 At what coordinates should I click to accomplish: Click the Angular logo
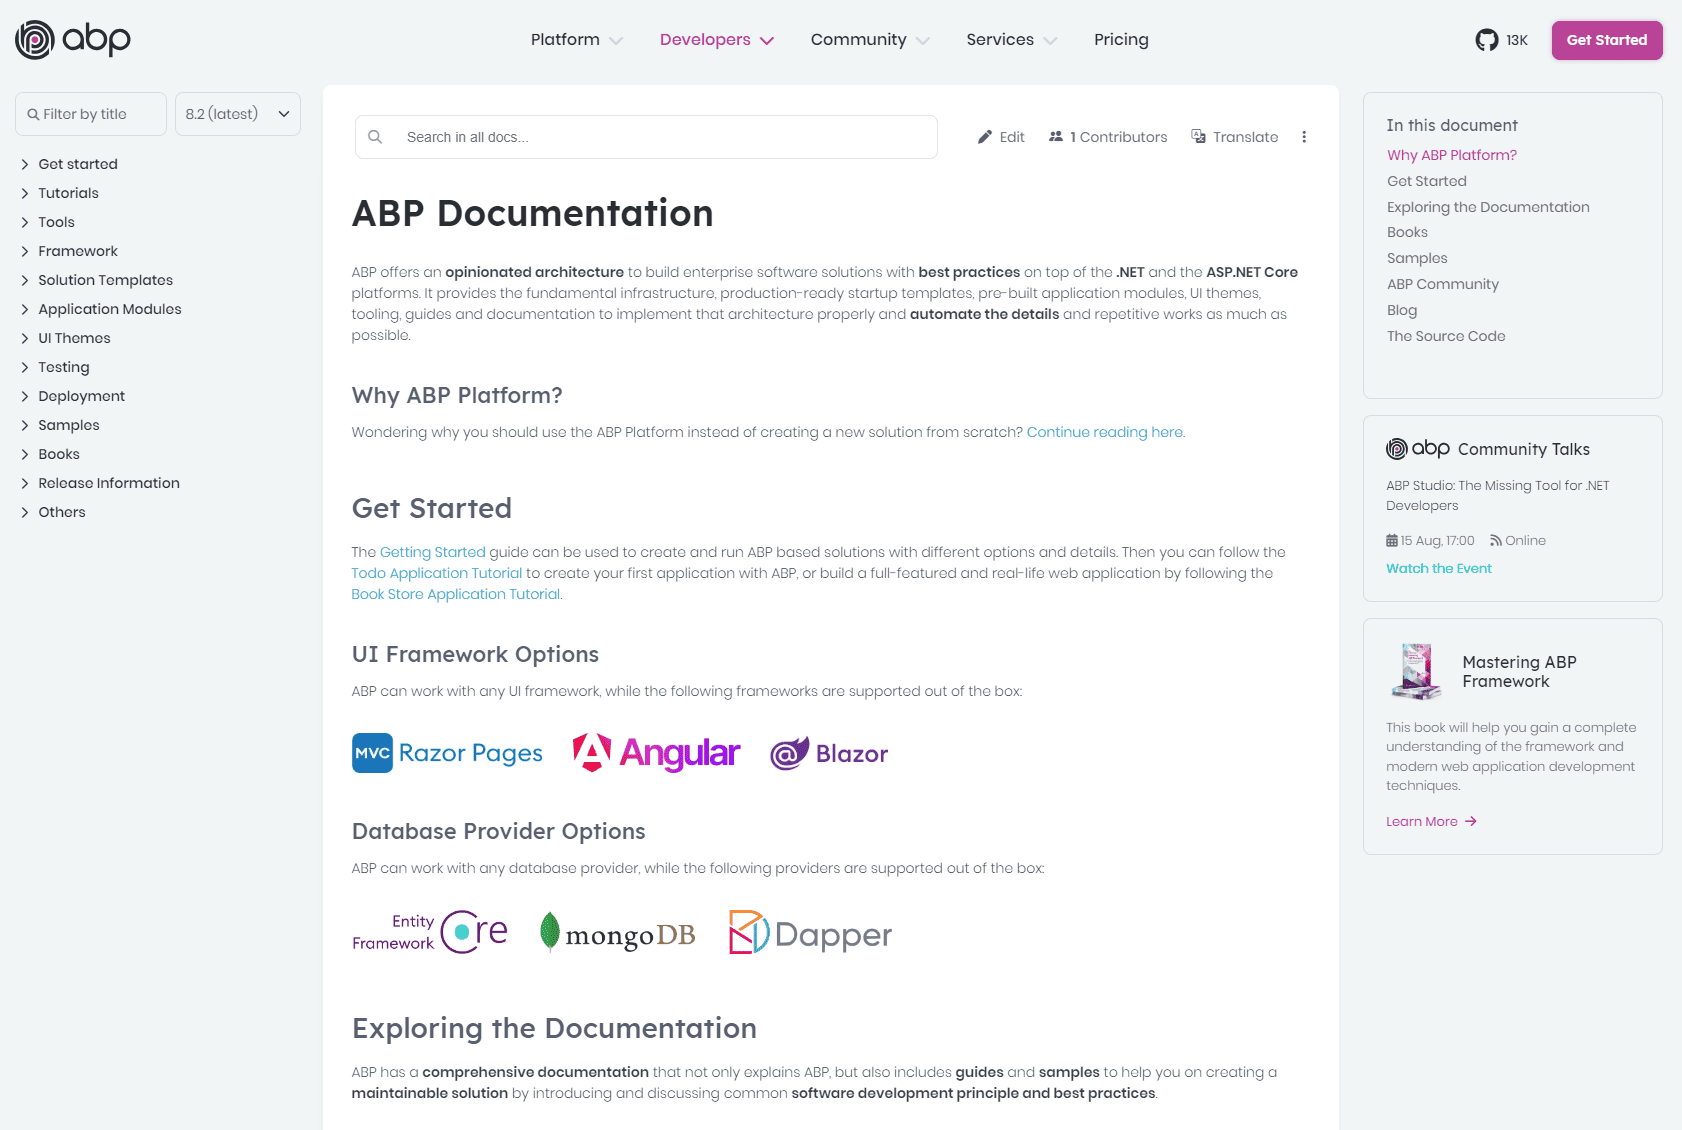(x=656, y=753)
